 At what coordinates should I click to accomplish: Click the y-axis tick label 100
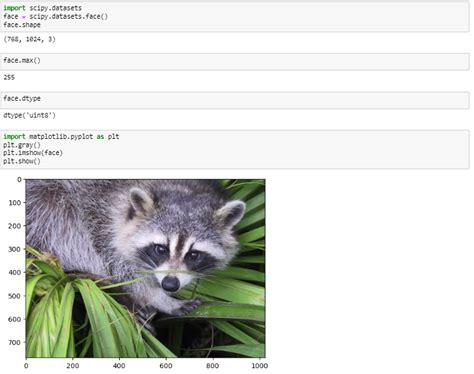[x=15, y=203]
